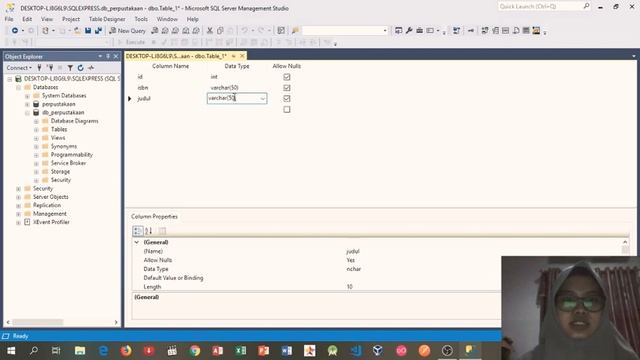Expand the Management node
Screen dimensions: 640x360
pyautogui.click(x=18, y=214)
